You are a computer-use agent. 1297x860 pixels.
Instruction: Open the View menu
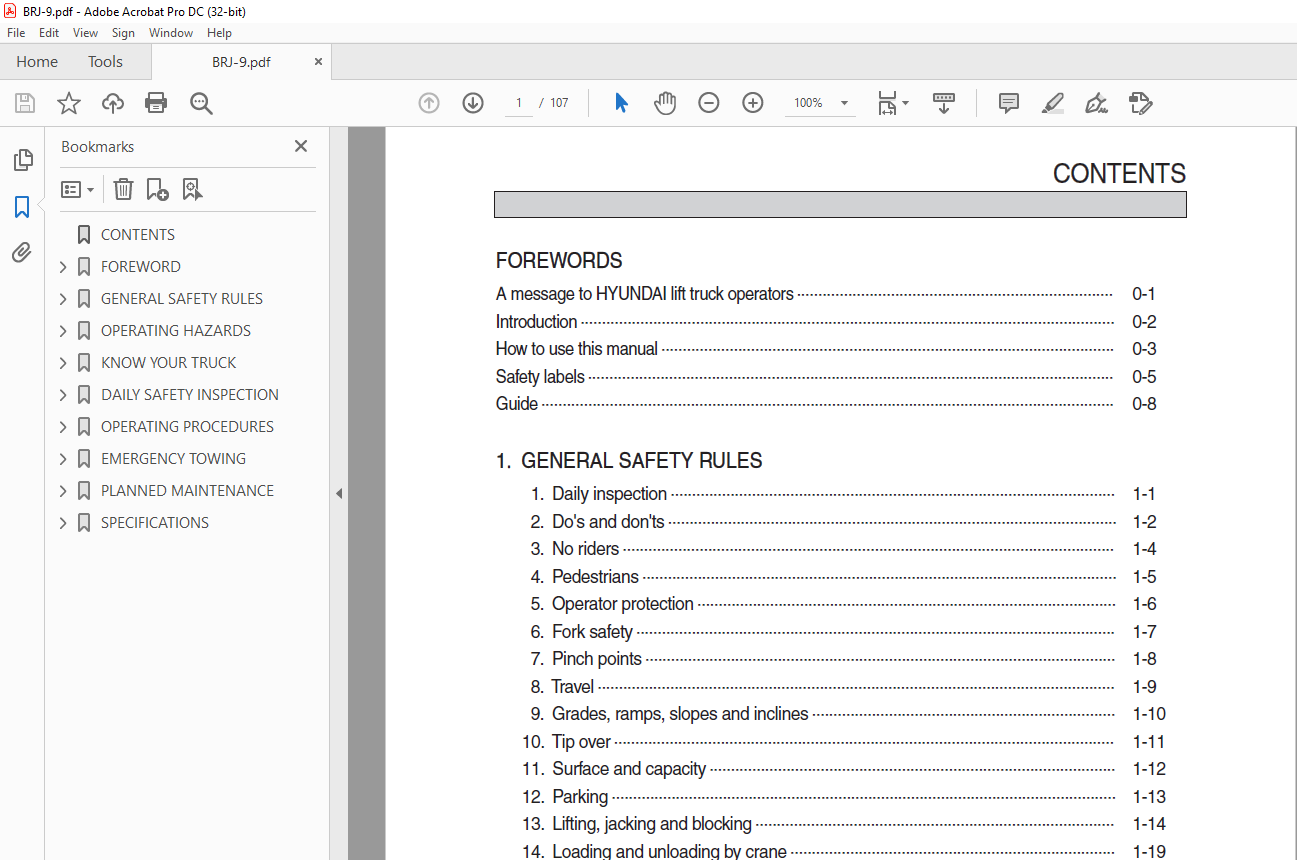86,33
